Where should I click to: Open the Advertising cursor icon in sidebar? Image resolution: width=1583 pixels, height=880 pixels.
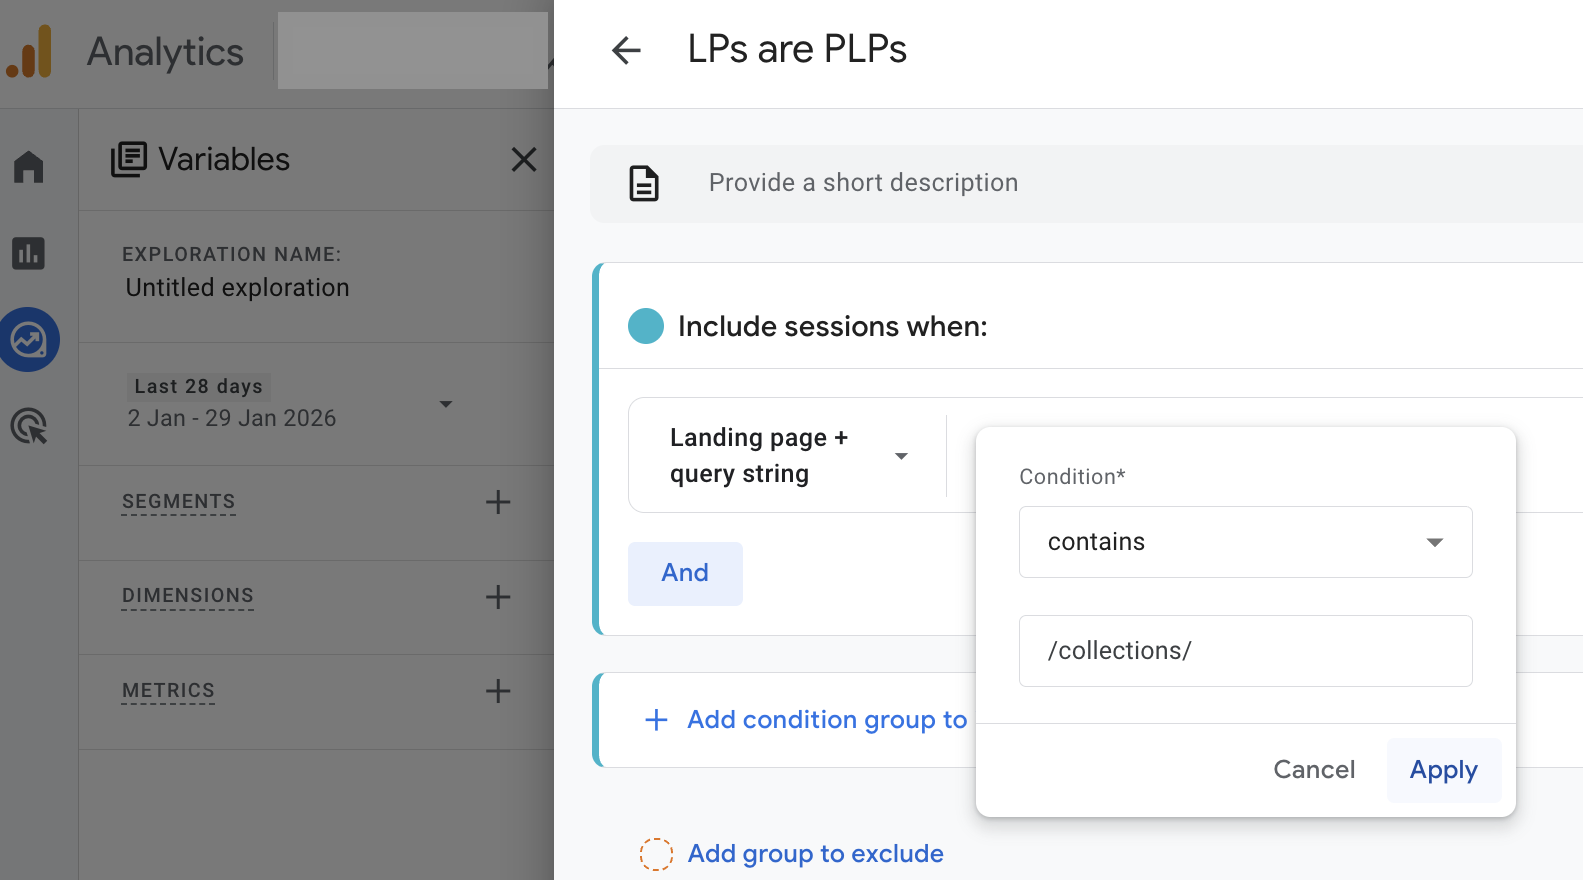[x=29, y=427]
